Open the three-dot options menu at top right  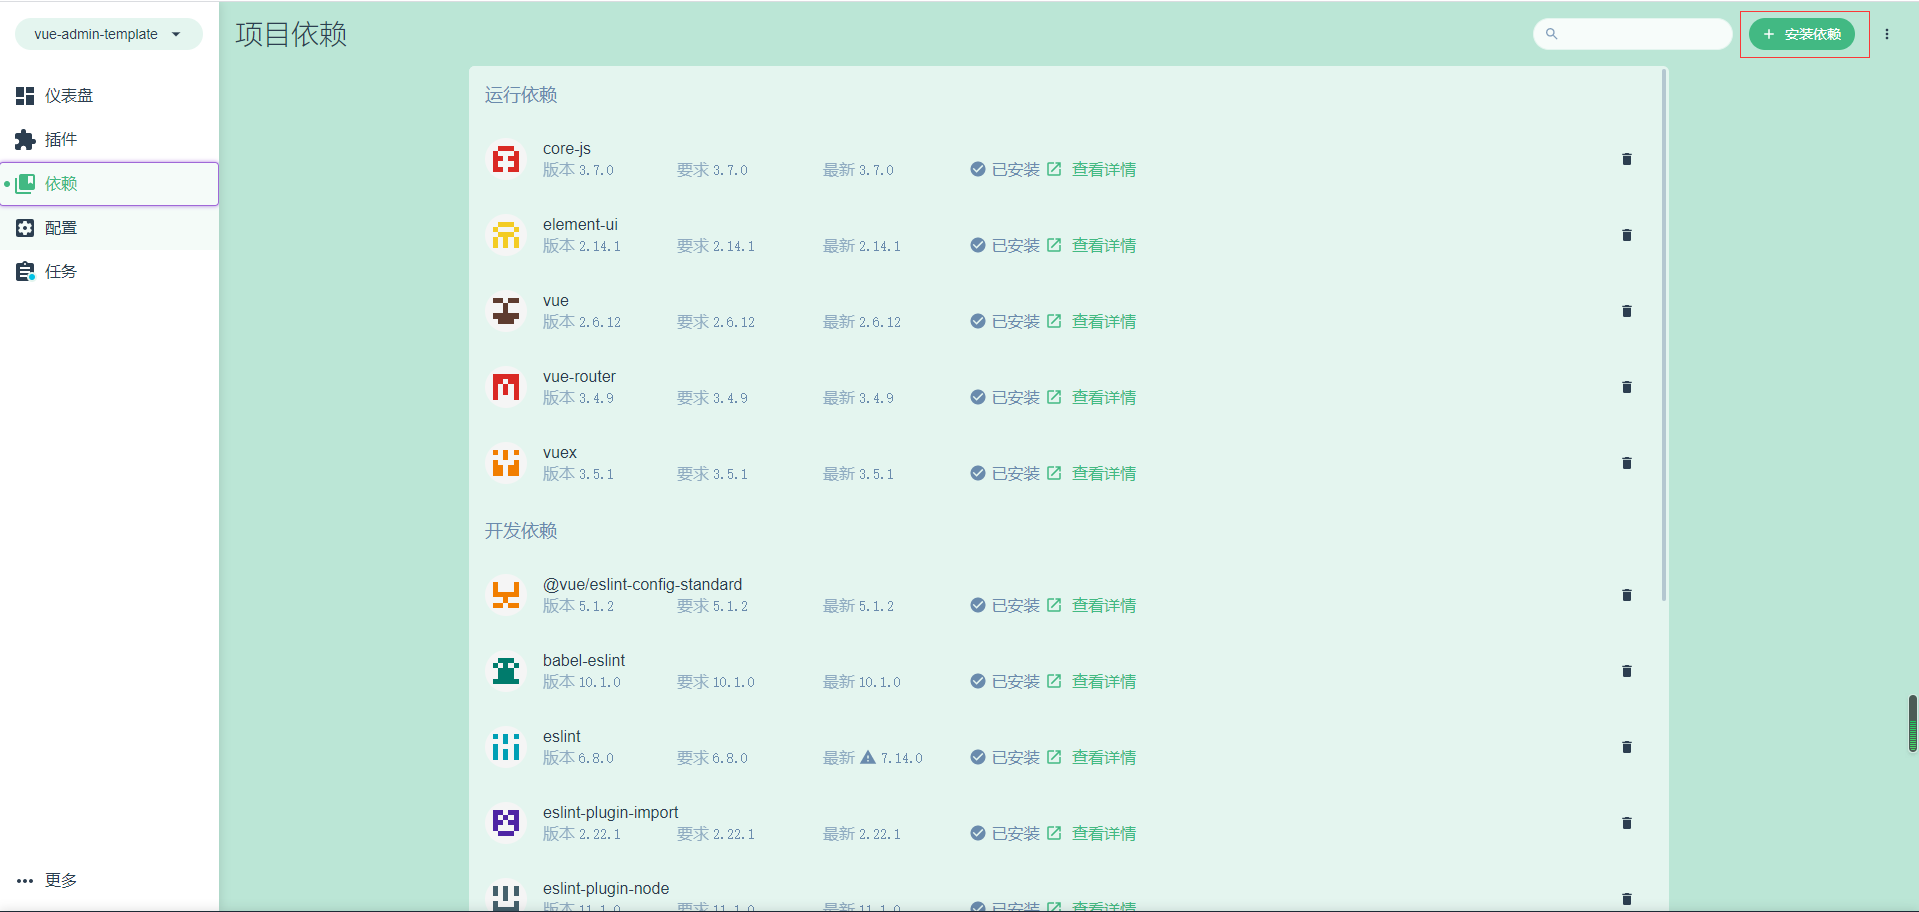1887,34
